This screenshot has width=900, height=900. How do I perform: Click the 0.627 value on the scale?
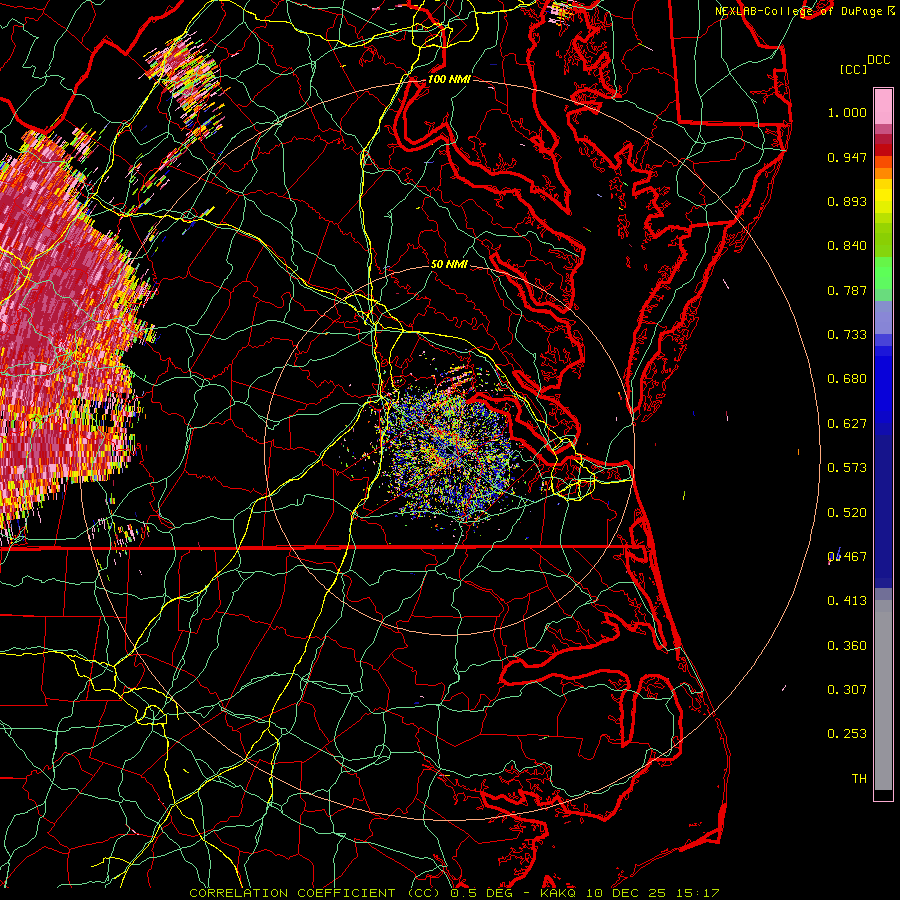pos(847,424)
